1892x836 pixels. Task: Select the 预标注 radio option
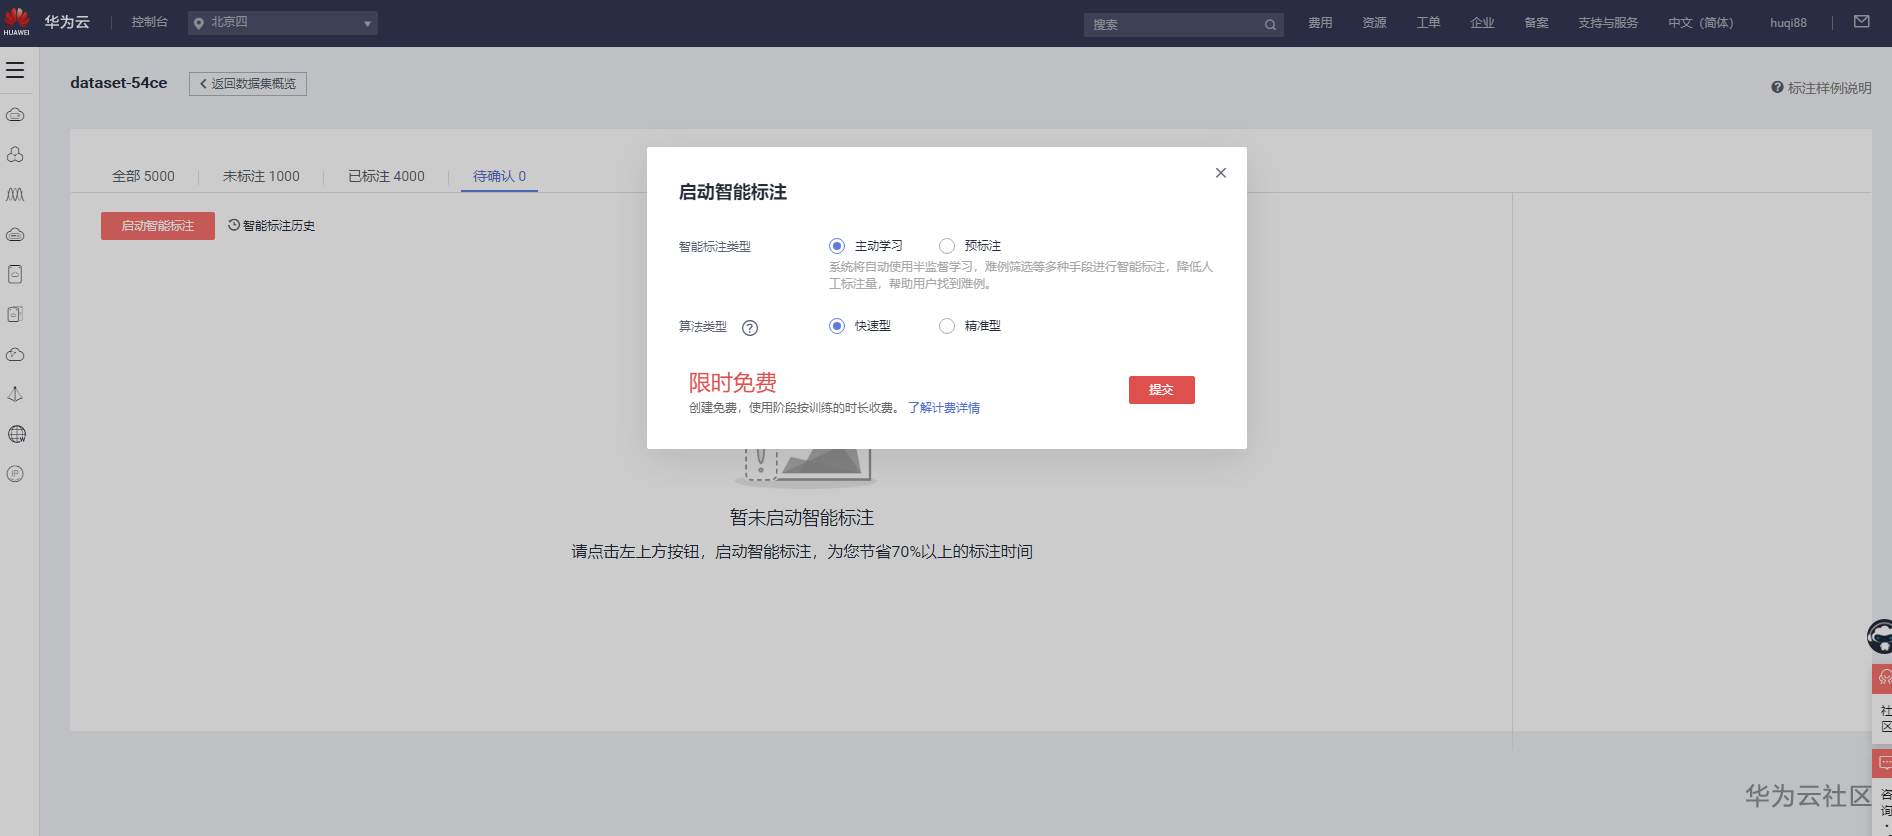[947, 246]
